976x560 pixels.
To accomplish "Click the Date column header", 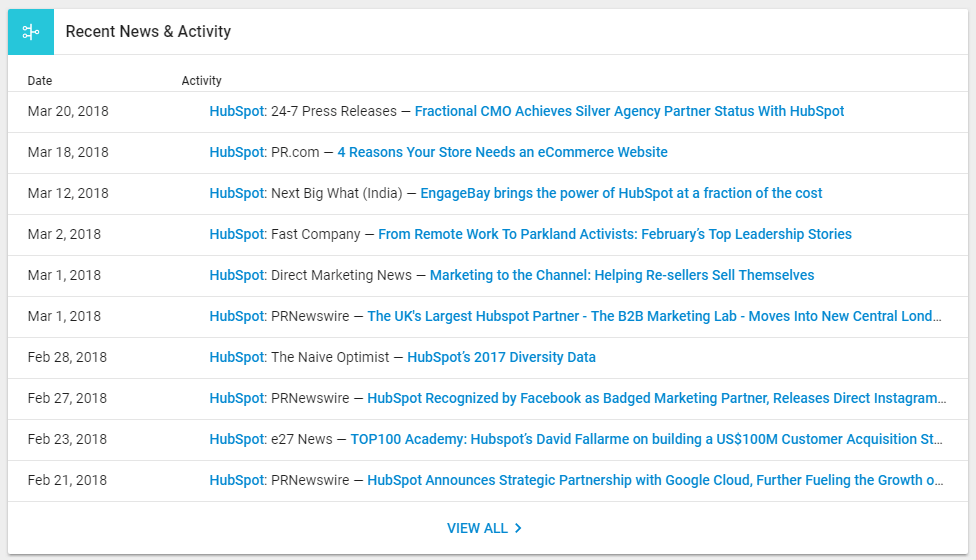I will click(40, 81).
